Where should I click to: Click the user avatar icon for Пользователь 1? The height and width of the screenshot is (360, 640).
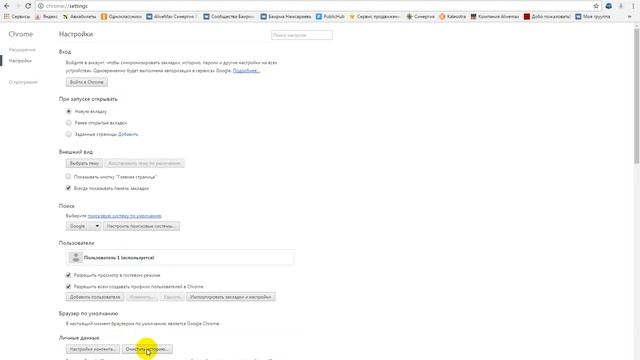[76, 258]
